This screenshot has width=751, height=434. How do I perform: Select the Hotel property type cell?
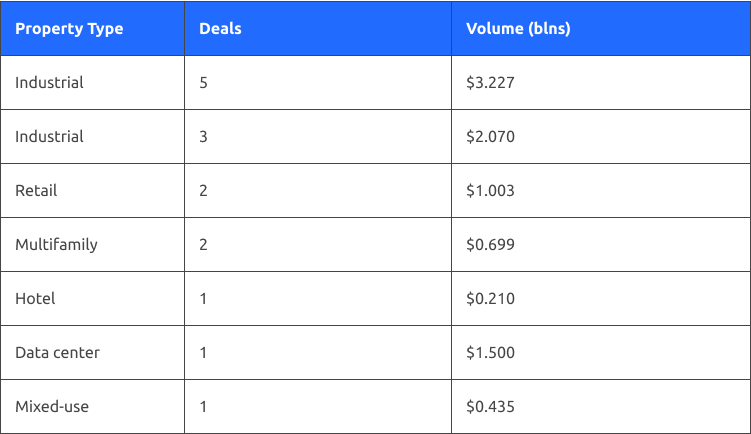35,298
